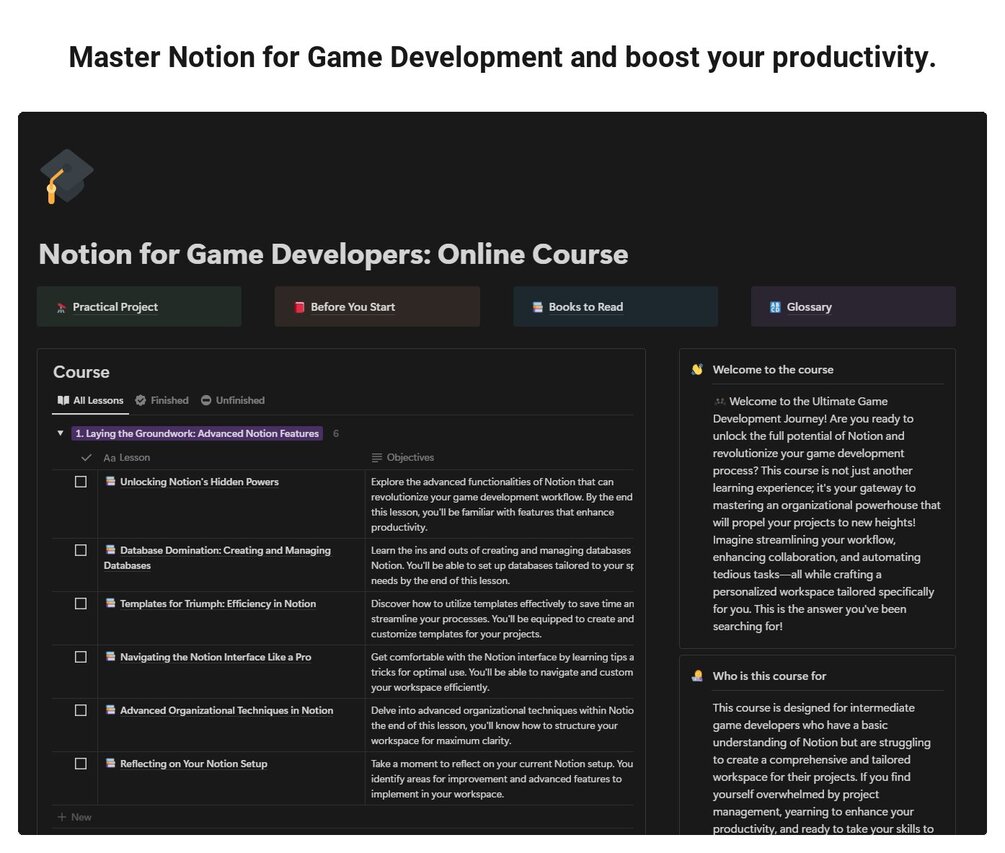This screenshot has height=853, width=1005.
Task: Click the checkmark column header icon
Action: point(86,457)
